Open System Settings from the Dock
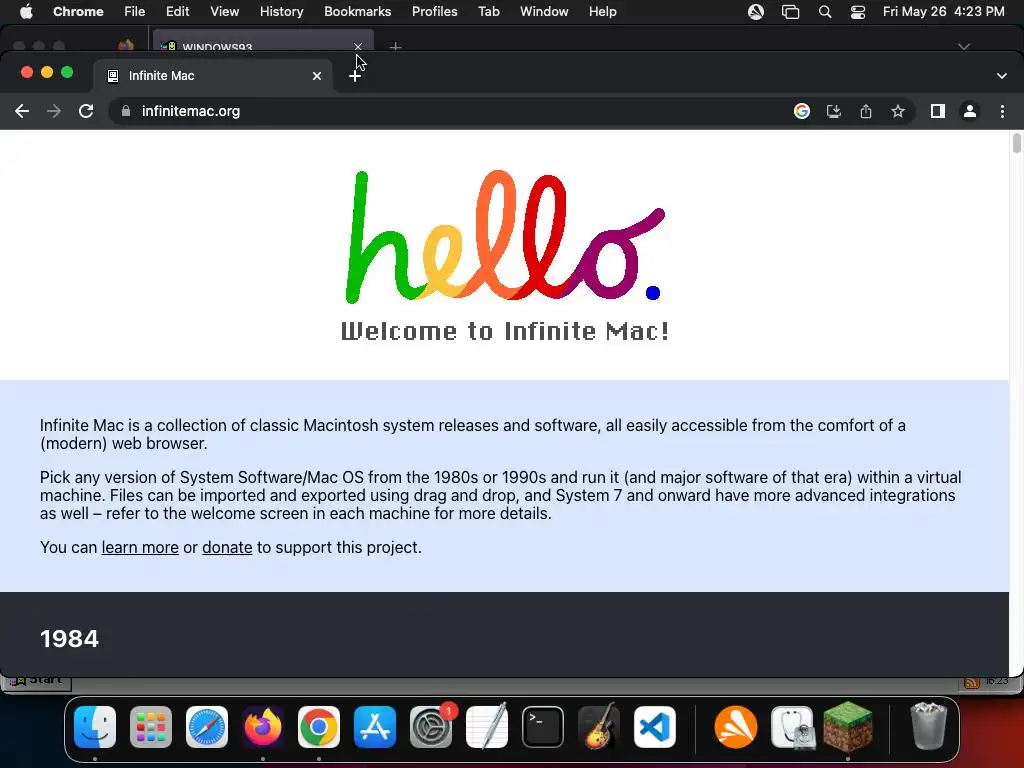The width and height of the screenshot is (1024, 768). 431,727
